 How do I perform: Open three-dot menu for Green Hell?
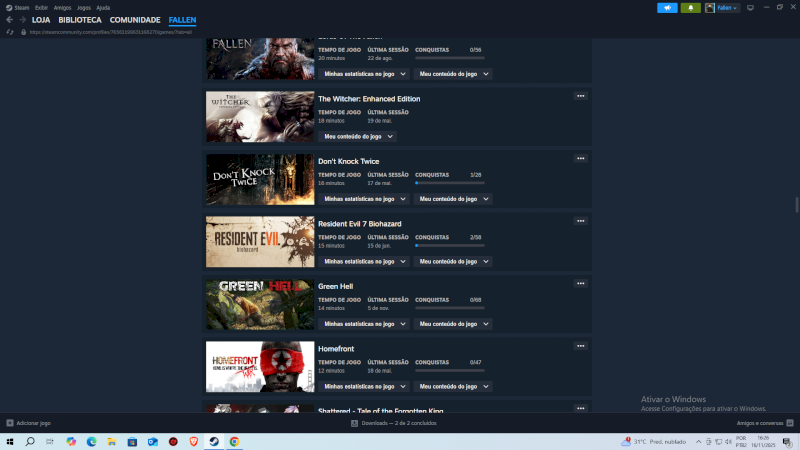tap(580, 283)
